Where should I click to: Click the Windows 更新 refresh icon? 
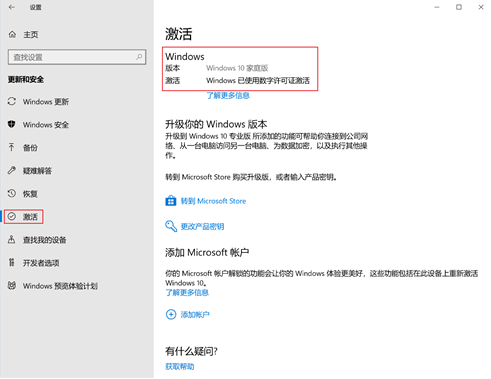12,101
